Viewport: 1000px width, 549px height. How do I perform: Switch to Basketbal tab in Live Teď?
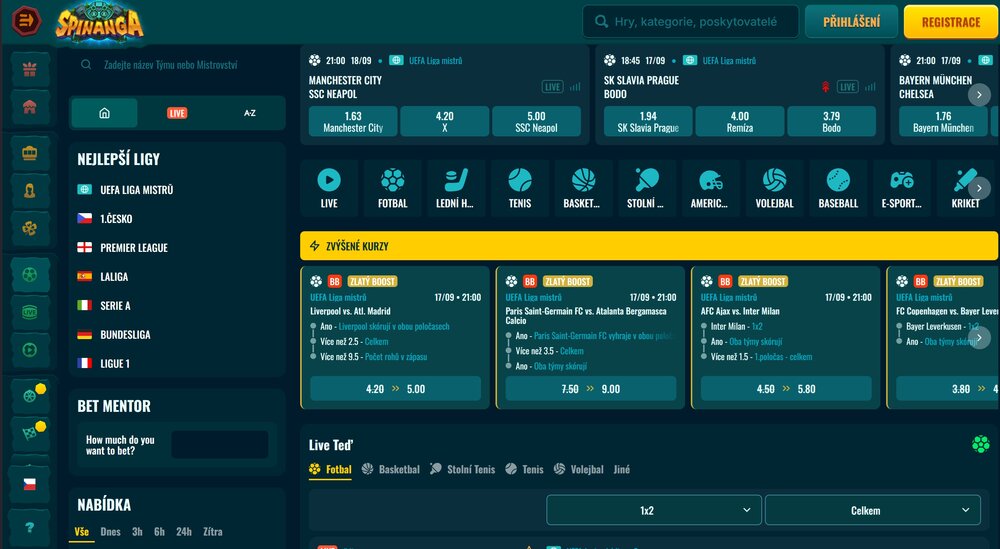coord(391,469)
